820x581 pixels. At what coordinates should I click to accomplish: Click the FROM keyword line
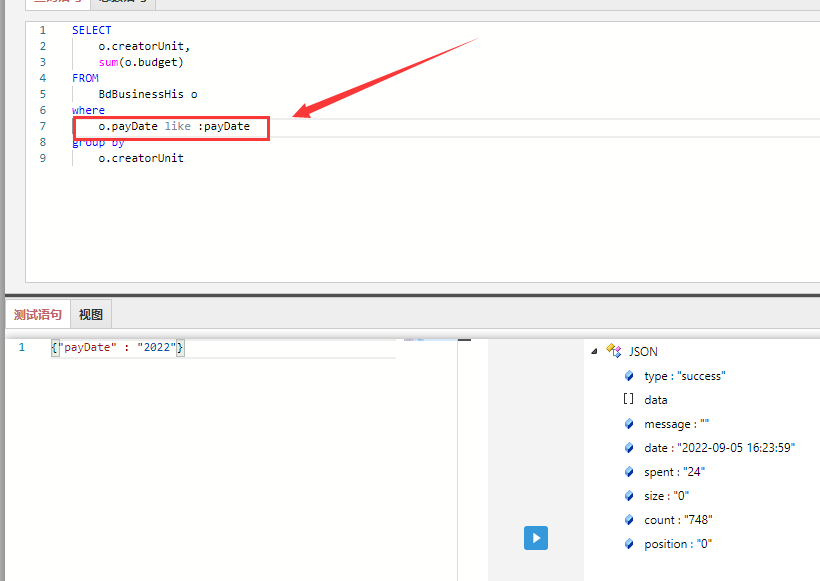click(x=85, y=78)
